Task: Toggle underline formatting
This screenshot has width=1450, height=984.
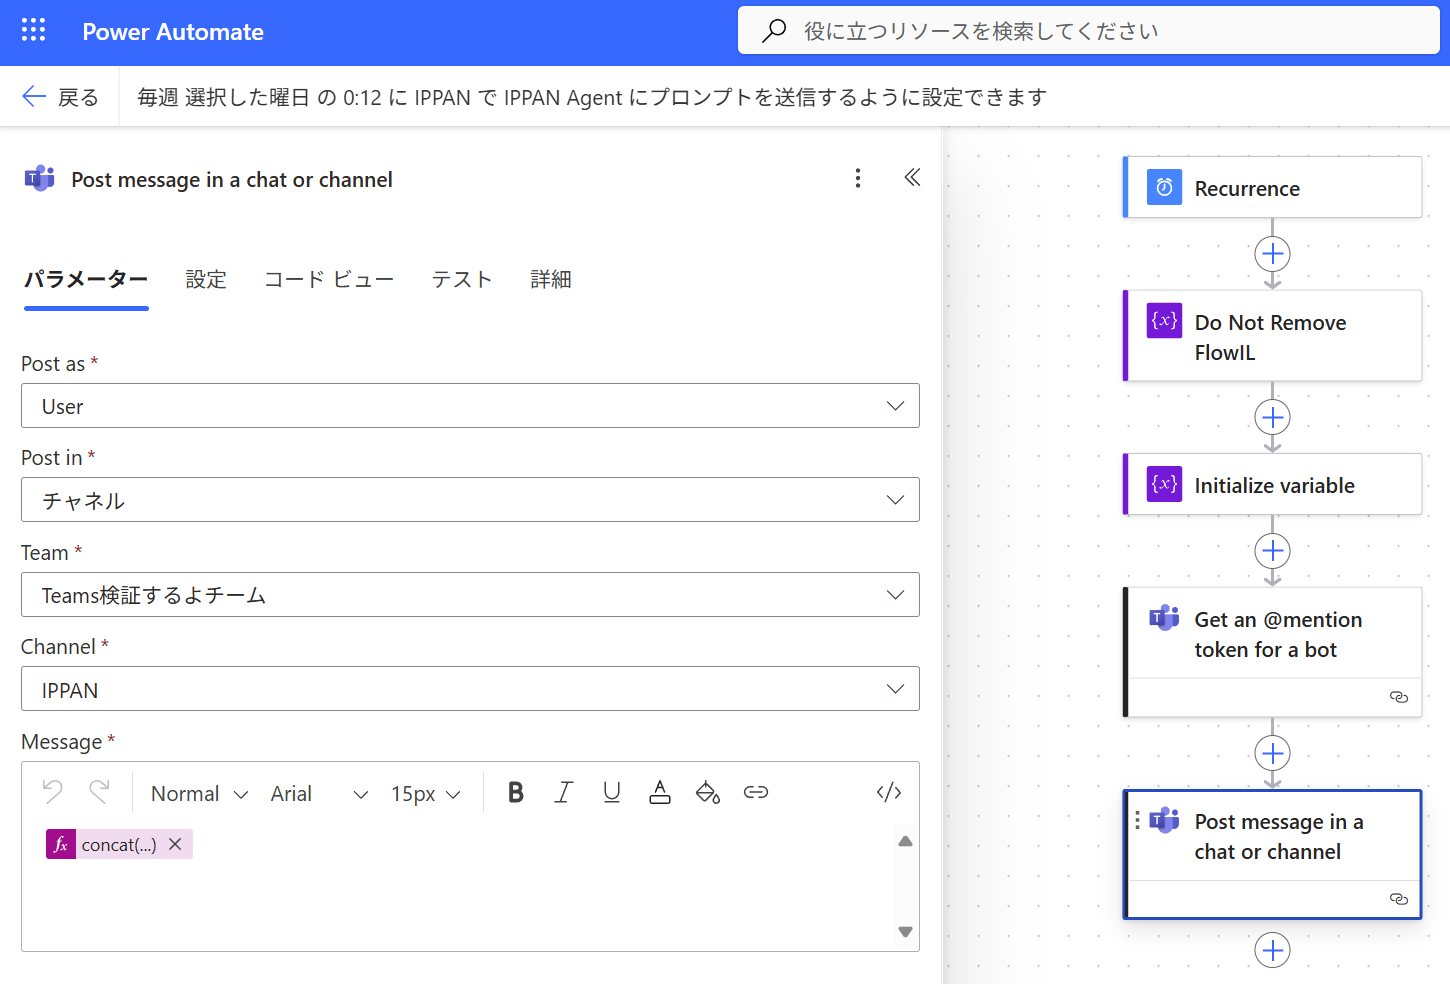Action: coord(612,792)
